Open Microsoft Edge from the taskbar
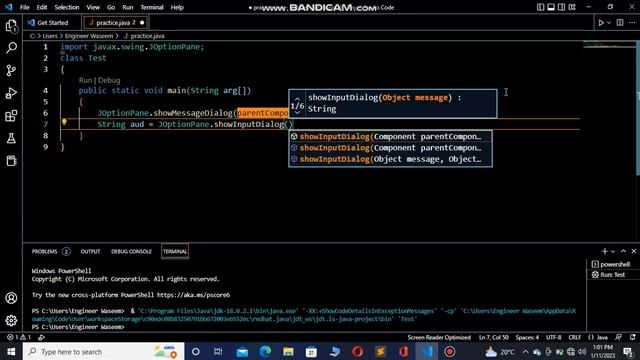 point(265,351)
